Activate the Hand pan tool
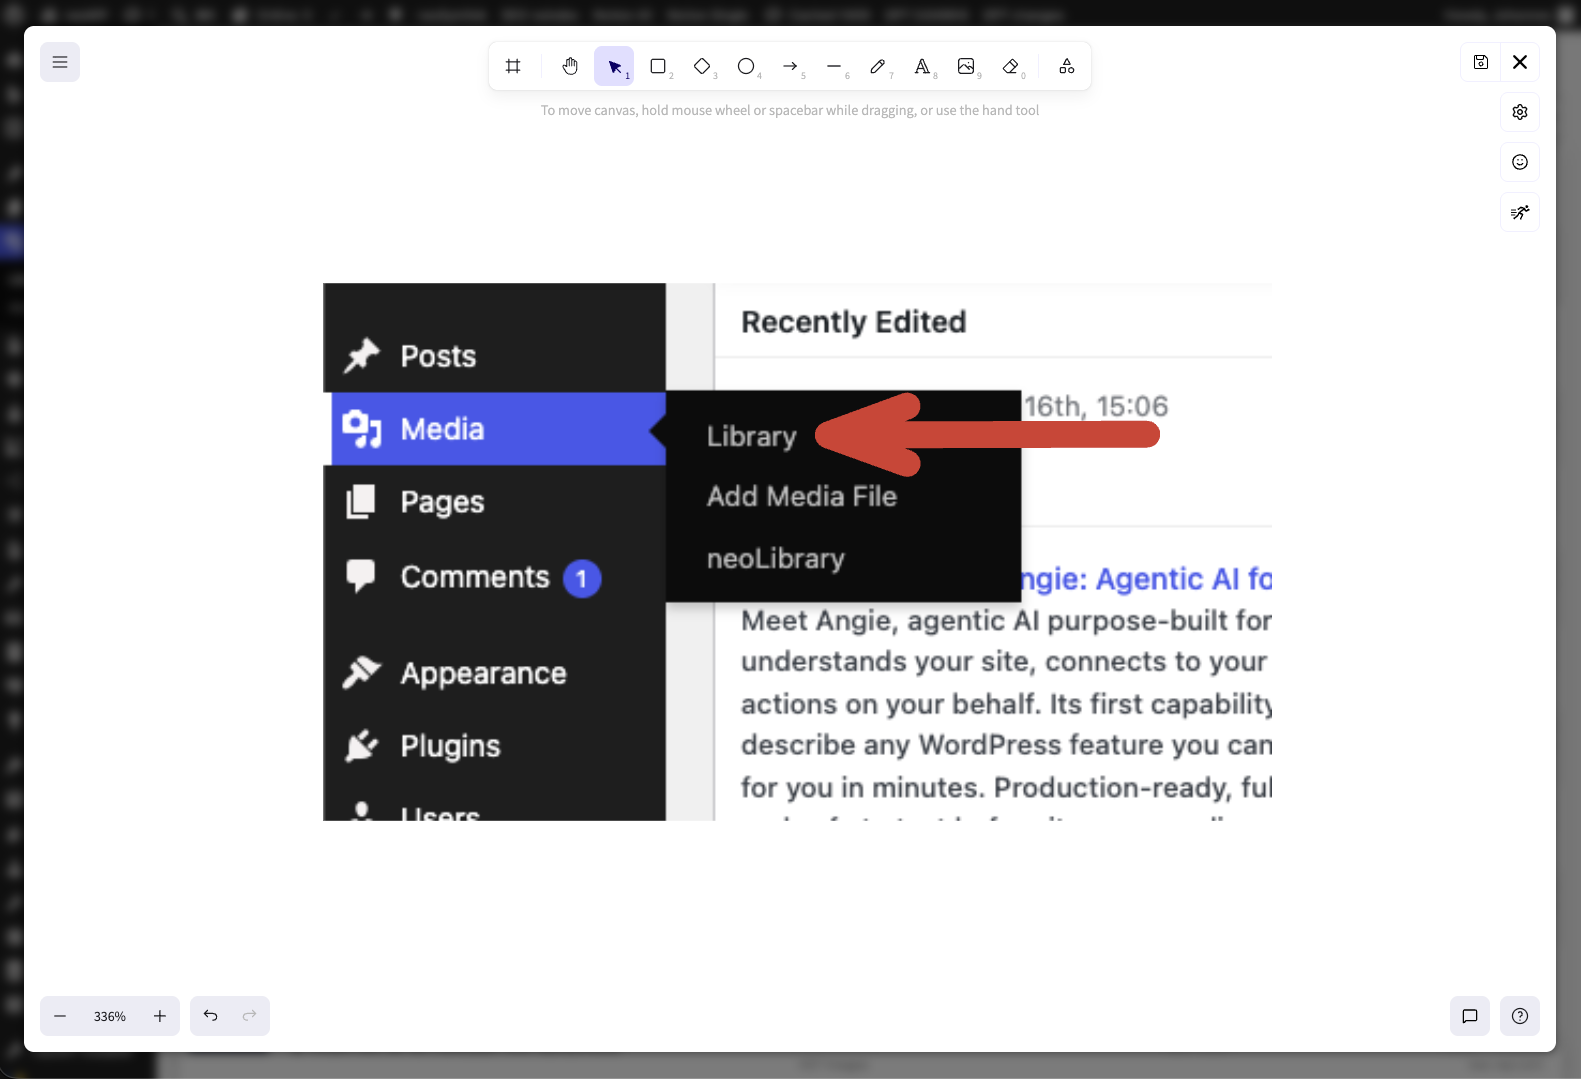The height and width of the screenshot is (1079, 1581). [x=570, y=66]
